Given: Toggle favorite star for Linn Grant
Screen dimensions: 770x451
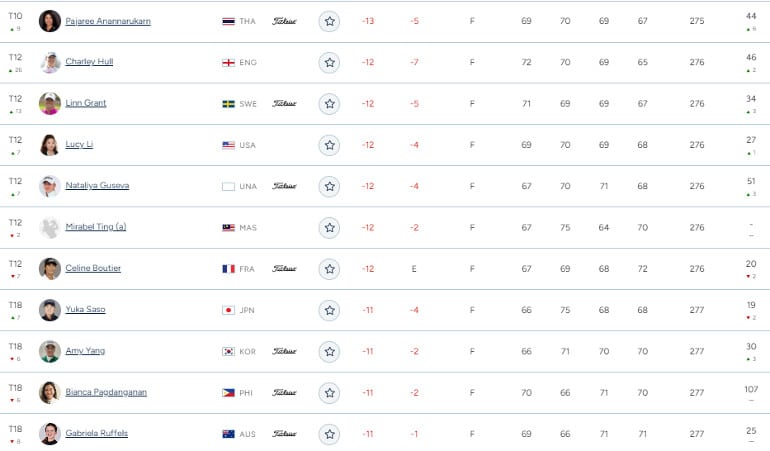Looking at the screenshot, I should pos(329,104).
